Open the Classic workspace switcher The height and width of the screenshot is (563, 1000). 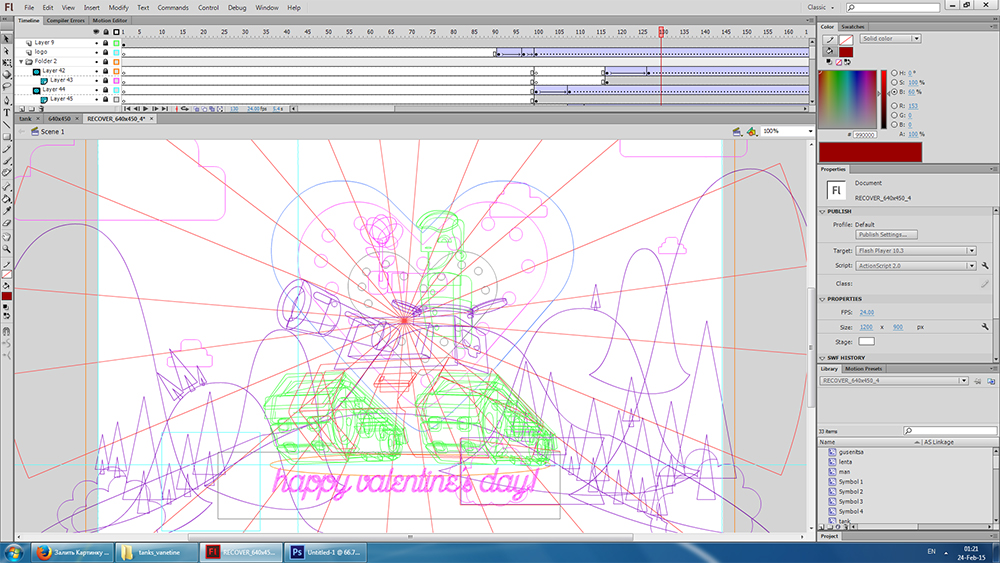821,8
